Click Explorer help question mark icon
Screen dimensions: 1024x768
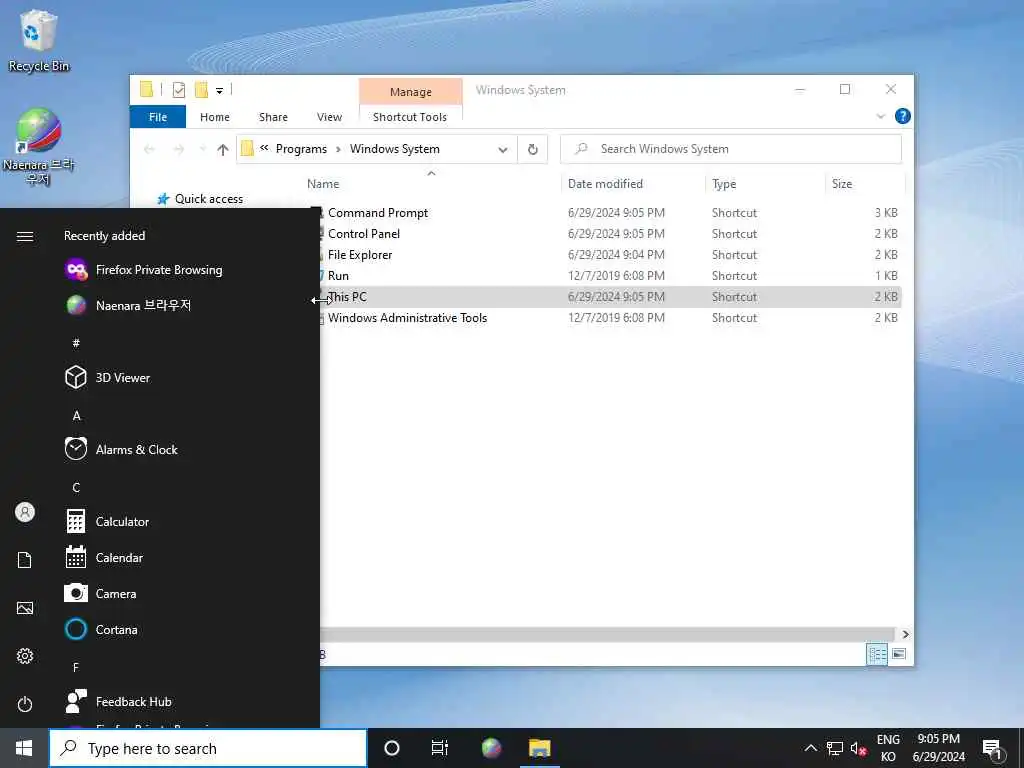coord(903,116)
